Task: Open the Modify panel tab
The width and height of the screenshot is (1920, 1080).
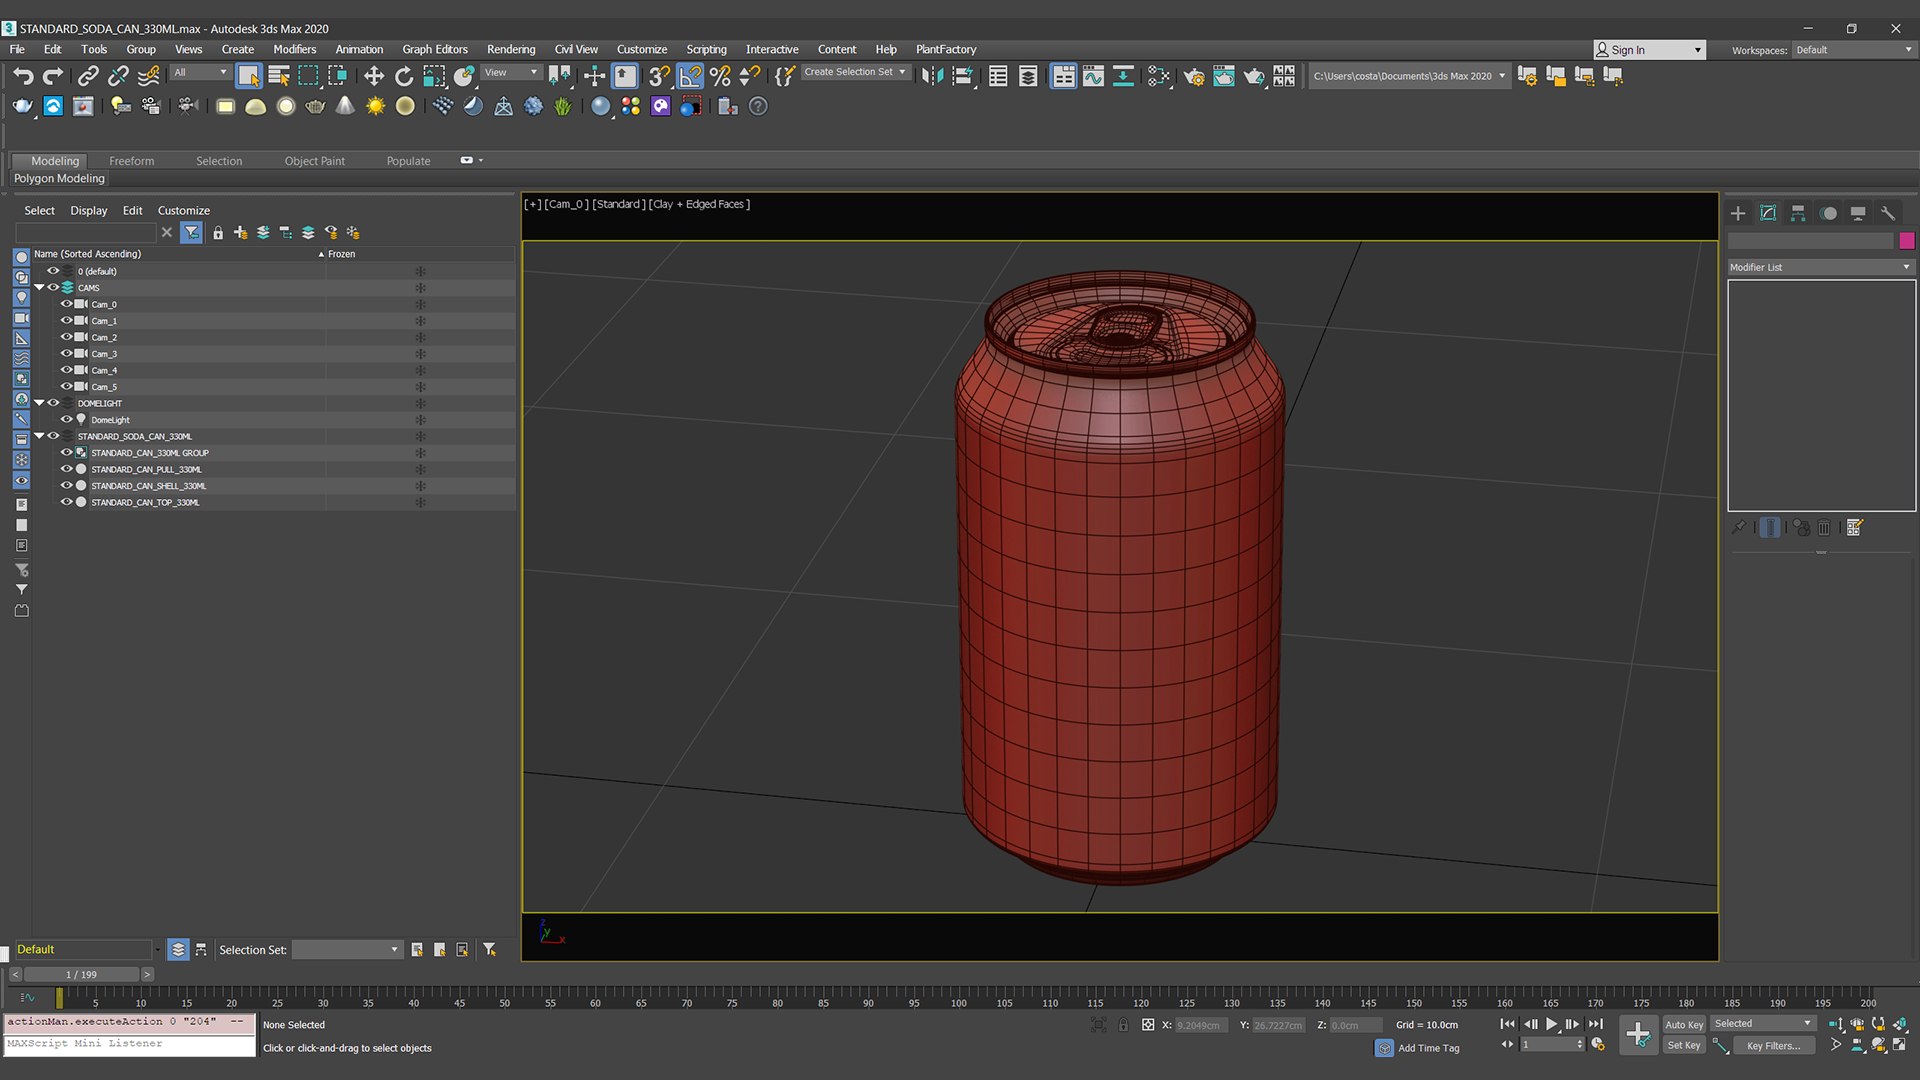Action: [1768, 213]
